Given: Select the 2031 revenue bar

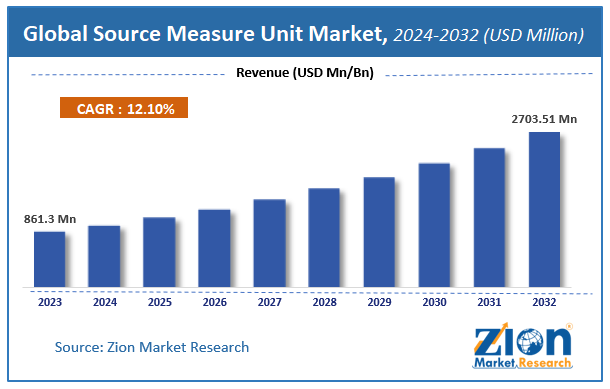Looking at the screenshot, I should coord(489,218).
